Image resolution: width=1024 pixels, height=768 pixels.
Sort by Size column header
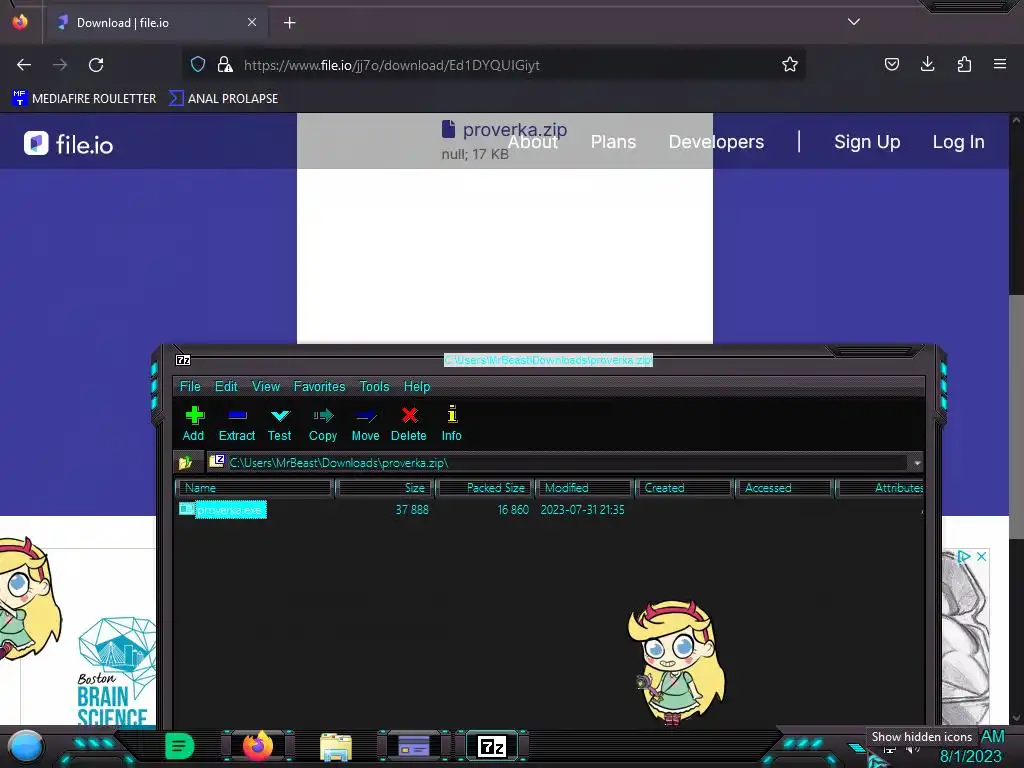coord(385,488)
